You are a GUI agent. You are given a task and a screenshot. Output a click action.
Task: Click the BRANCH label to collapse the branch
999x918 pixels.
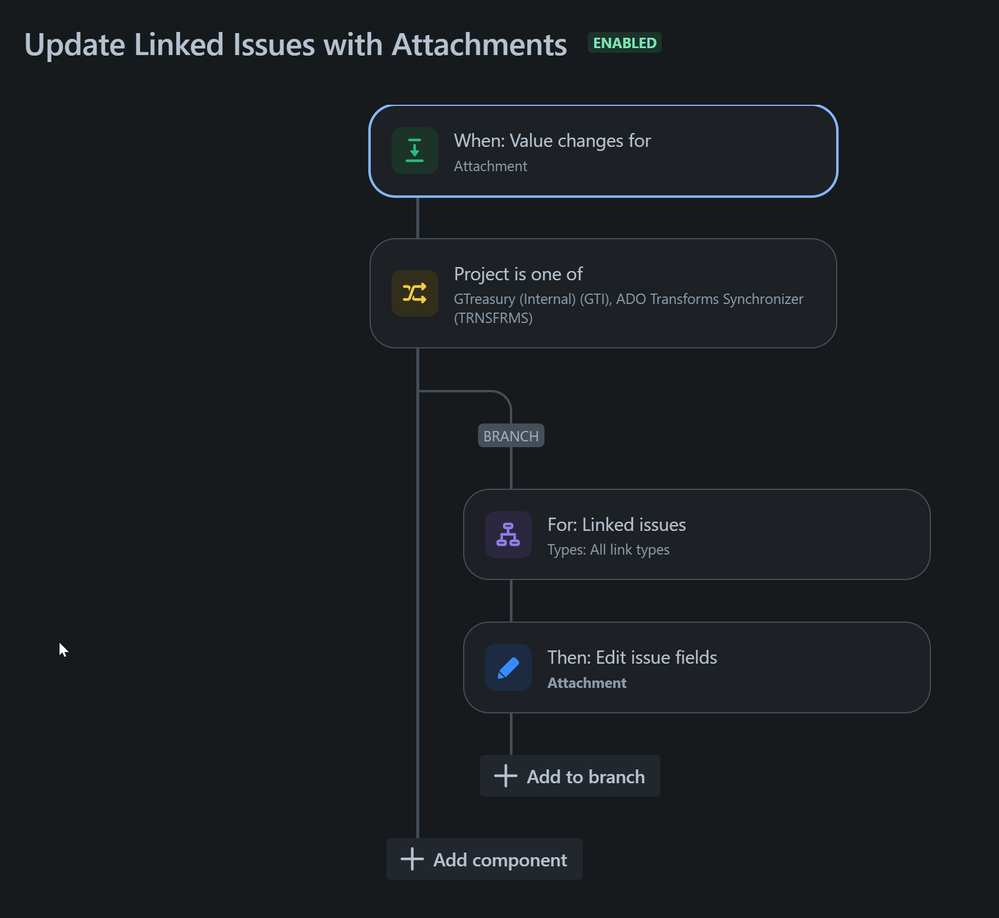(x=510, y=435)
